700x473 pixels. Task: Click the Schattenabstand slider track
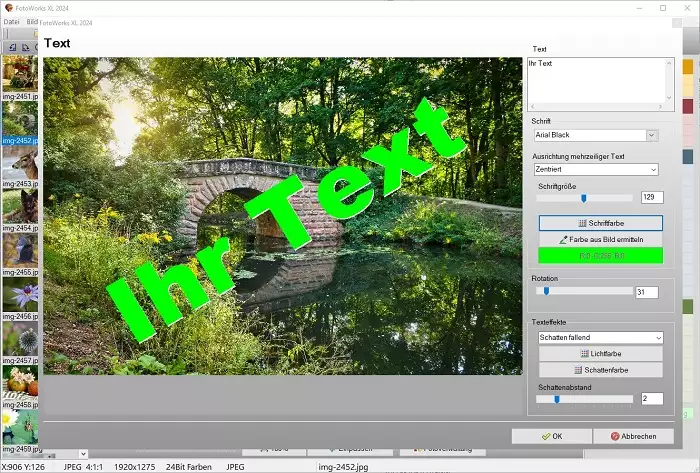click(x=585, y=399)
